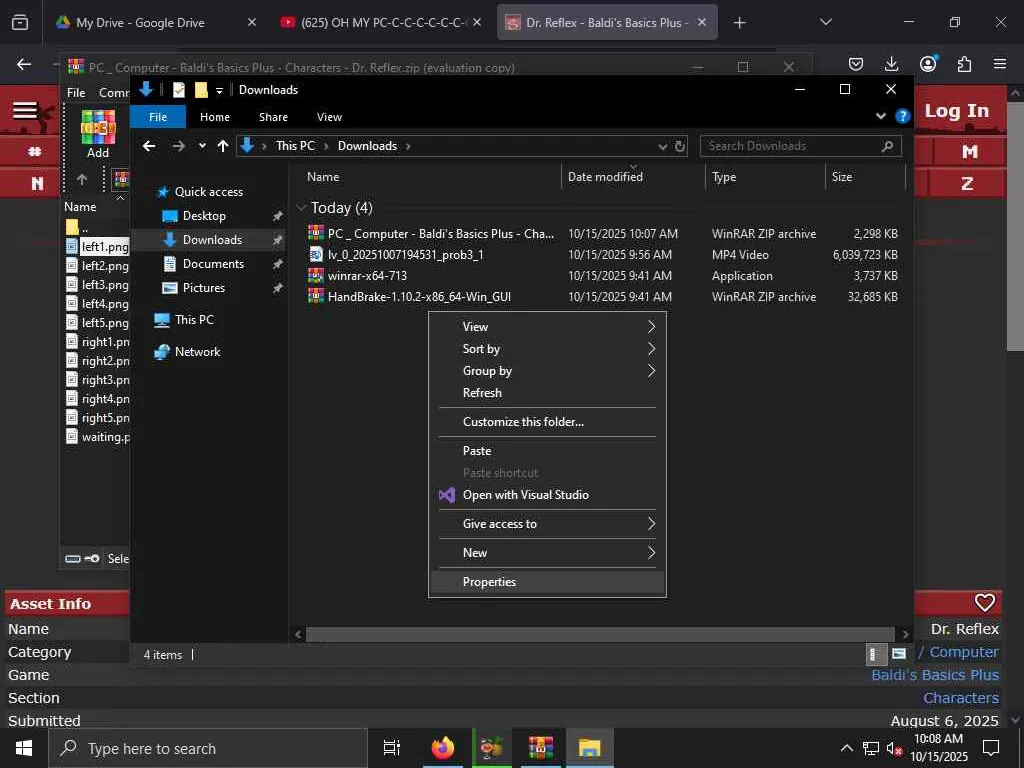The image size is (1024, 768).
Task: Choose Refresh from the context menu
Action: click(547, 392)
